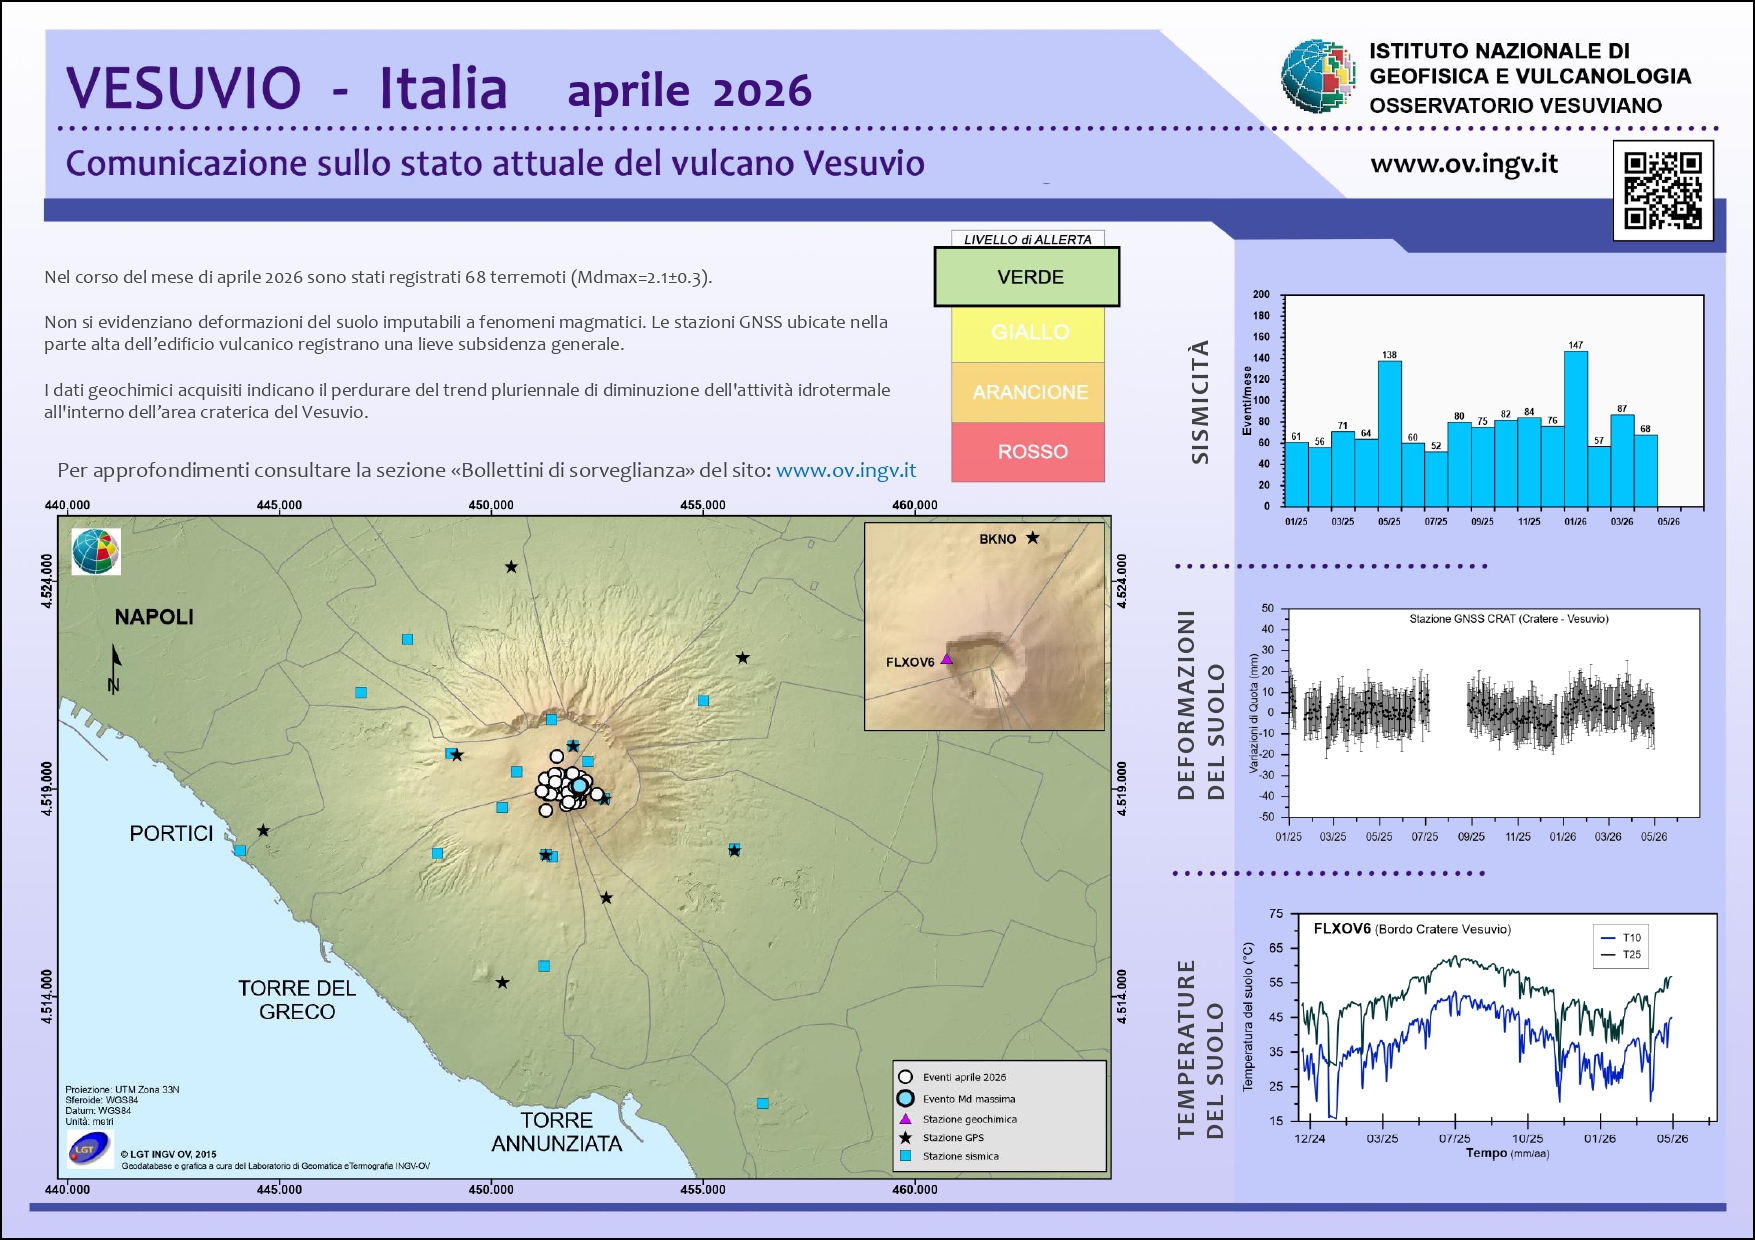
Task: Click the "© LGT INGV OV, 2015" credit
Action: [168, 1154]
